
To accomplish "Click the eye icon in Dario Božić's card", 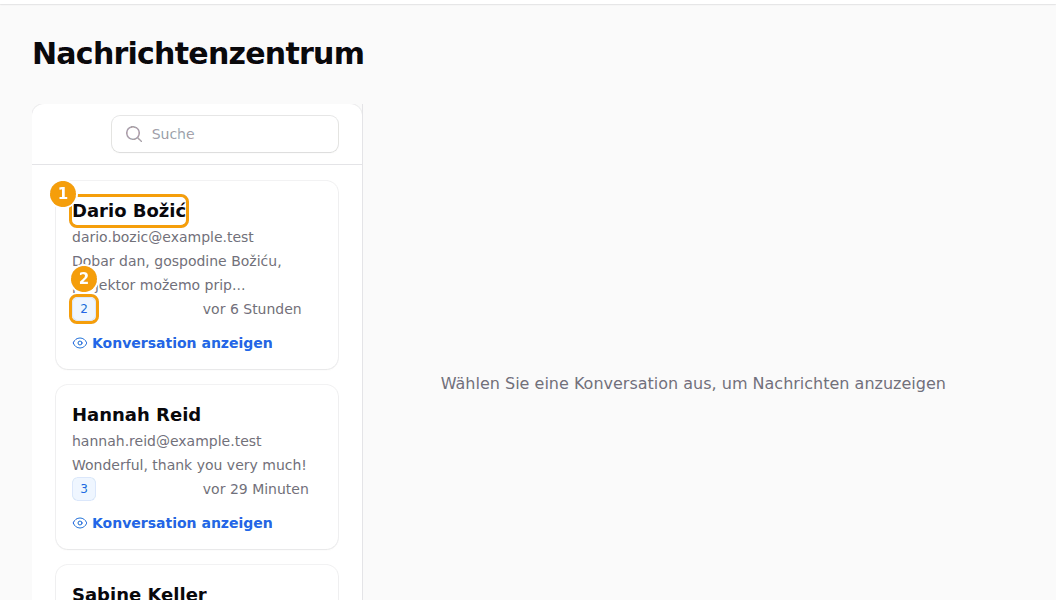I will [x=79, y=343].
